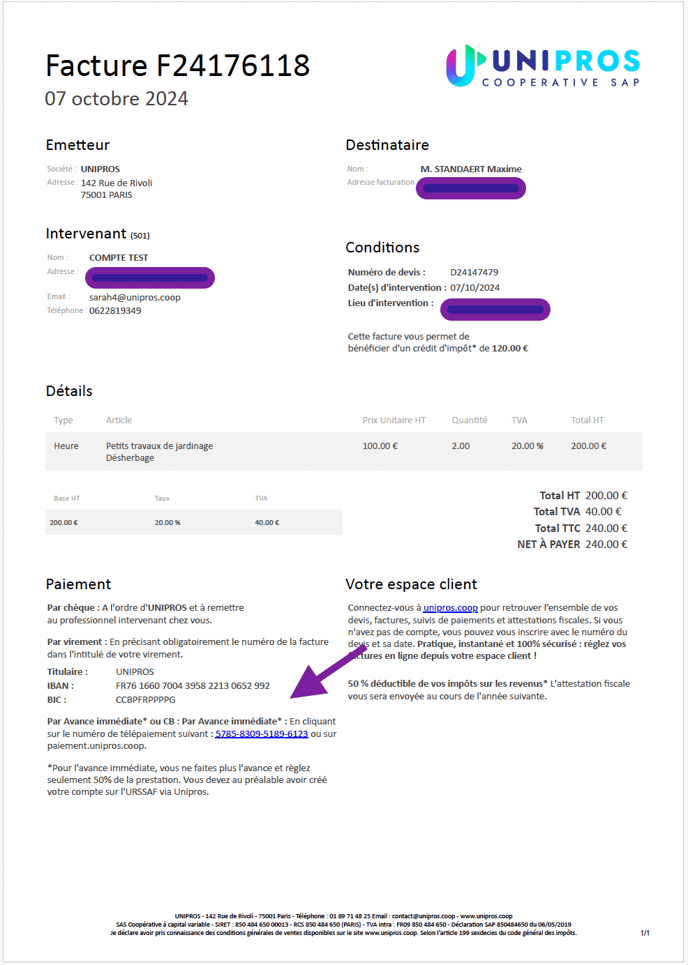Image resolution: width=688 pixels, height=965 pixels.
Task: Click paiement.unipros.coop text in payment section
Action: pyautogui.click(x=97, y=746)
